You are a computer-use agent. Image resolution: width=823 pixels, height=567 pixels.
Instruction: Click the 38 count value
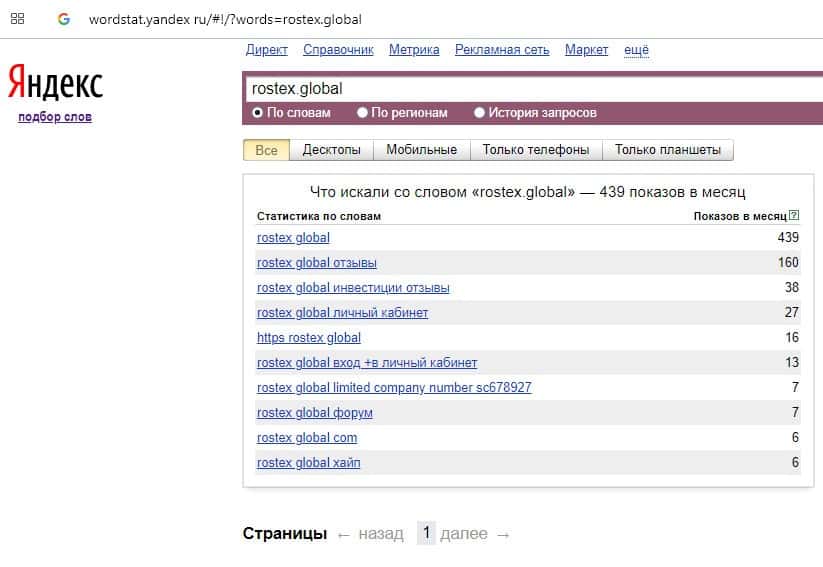pos(792,287)
